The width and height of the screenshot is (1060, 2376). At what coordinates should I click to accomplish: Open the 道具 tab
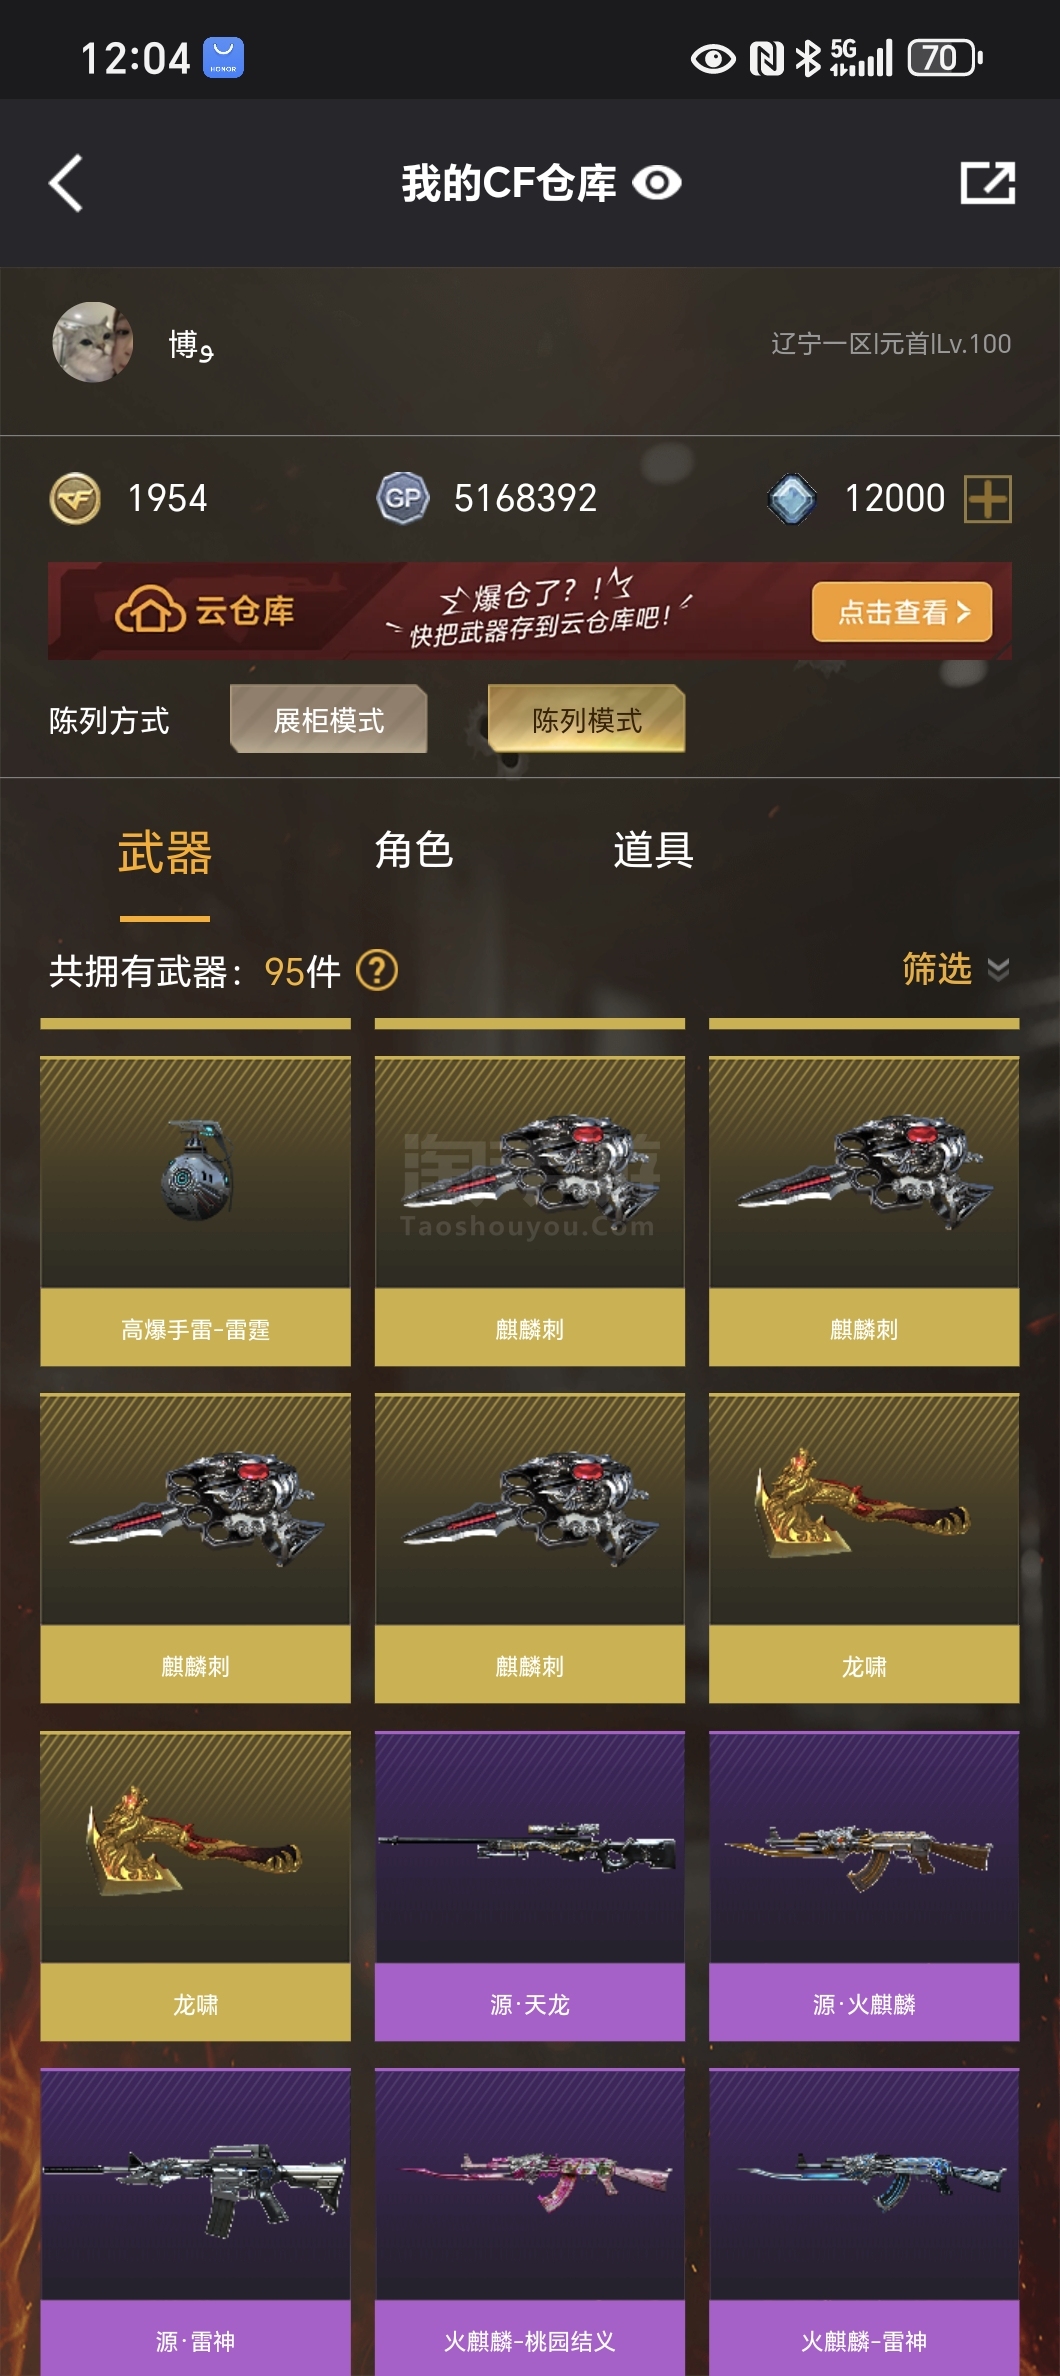pos(653,850)
